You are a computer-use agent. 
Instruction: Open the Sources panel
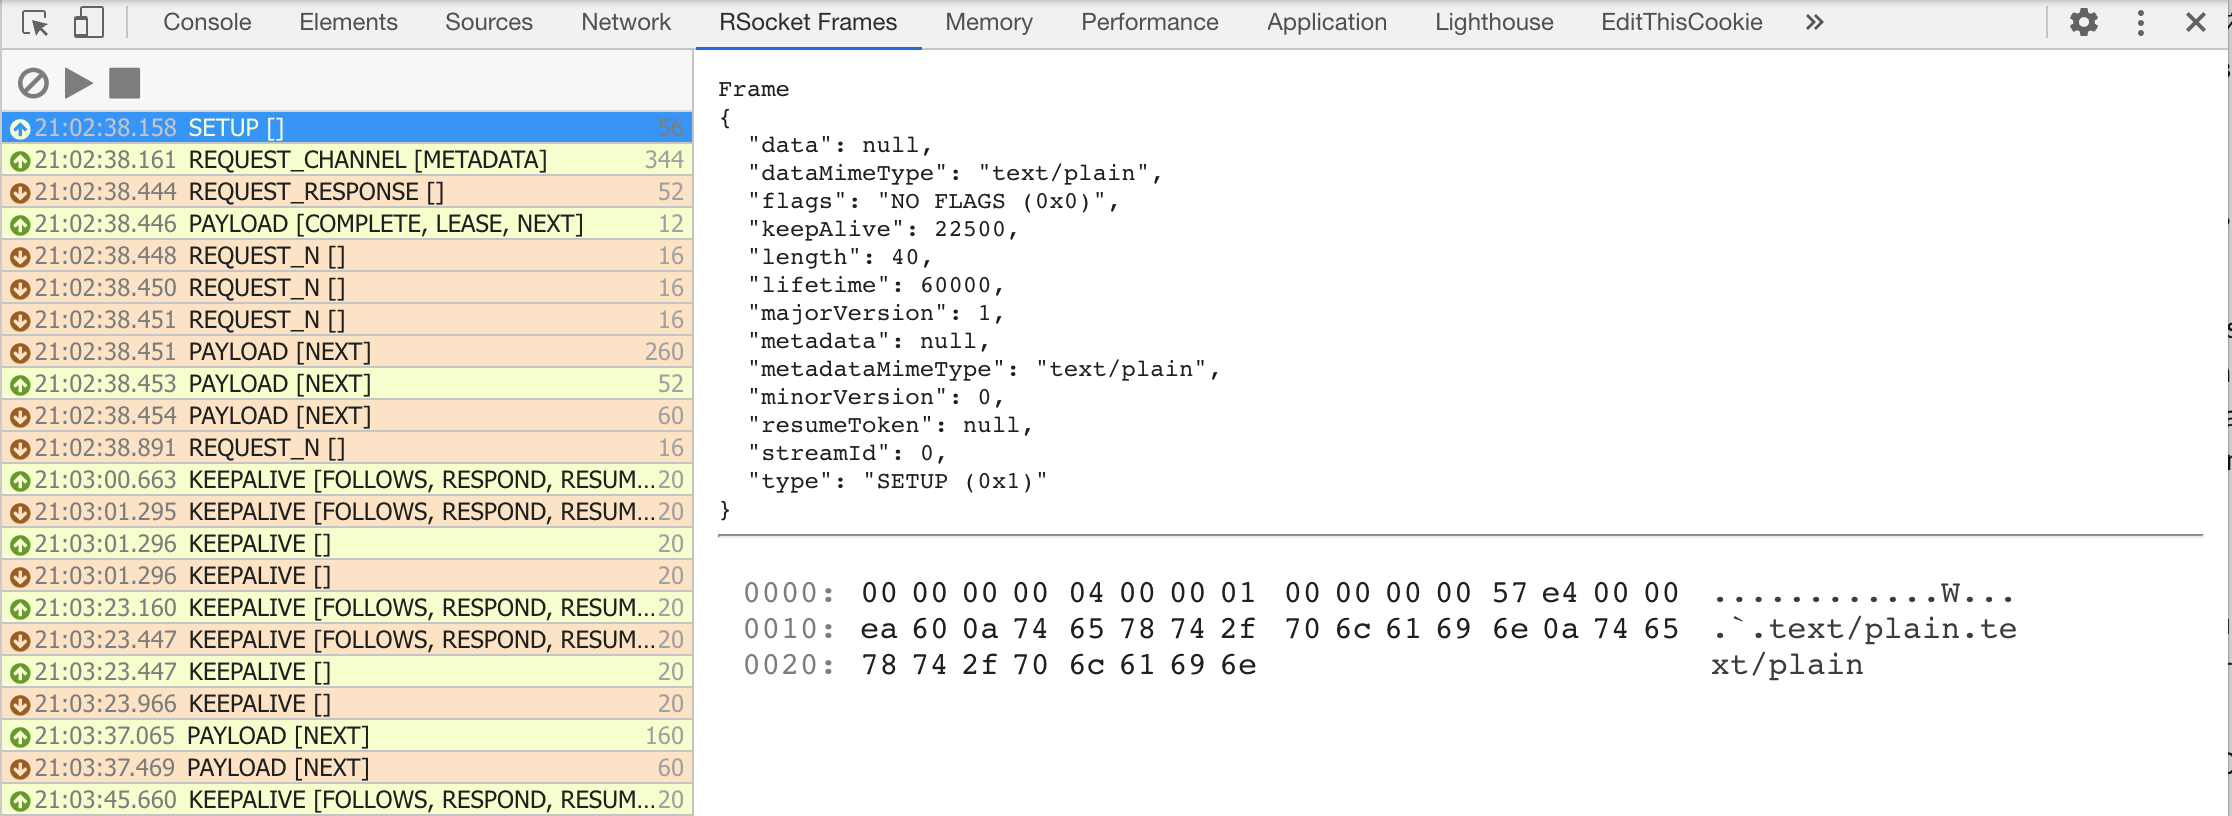pos(487,21)
